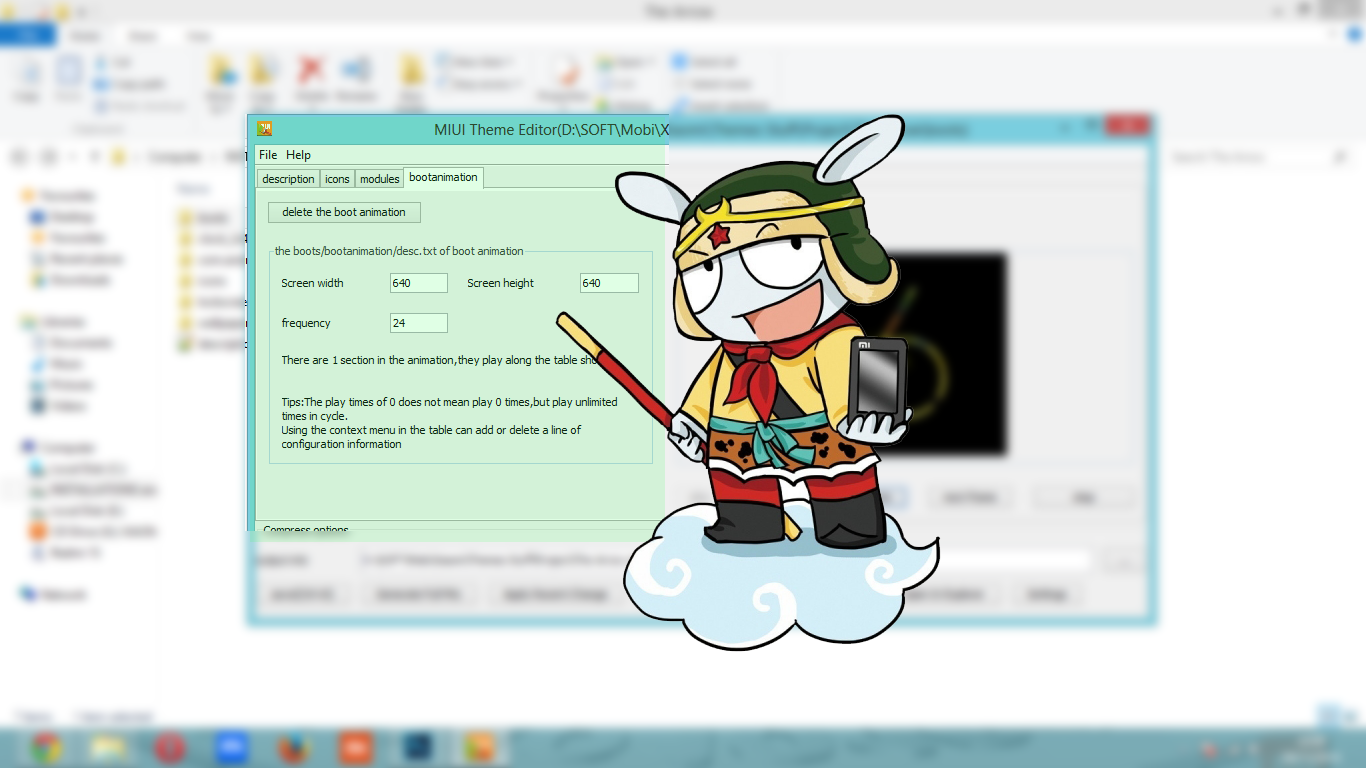Focus the Screen width input field
Screen dimensions: 1366x768
coord(419,283)
